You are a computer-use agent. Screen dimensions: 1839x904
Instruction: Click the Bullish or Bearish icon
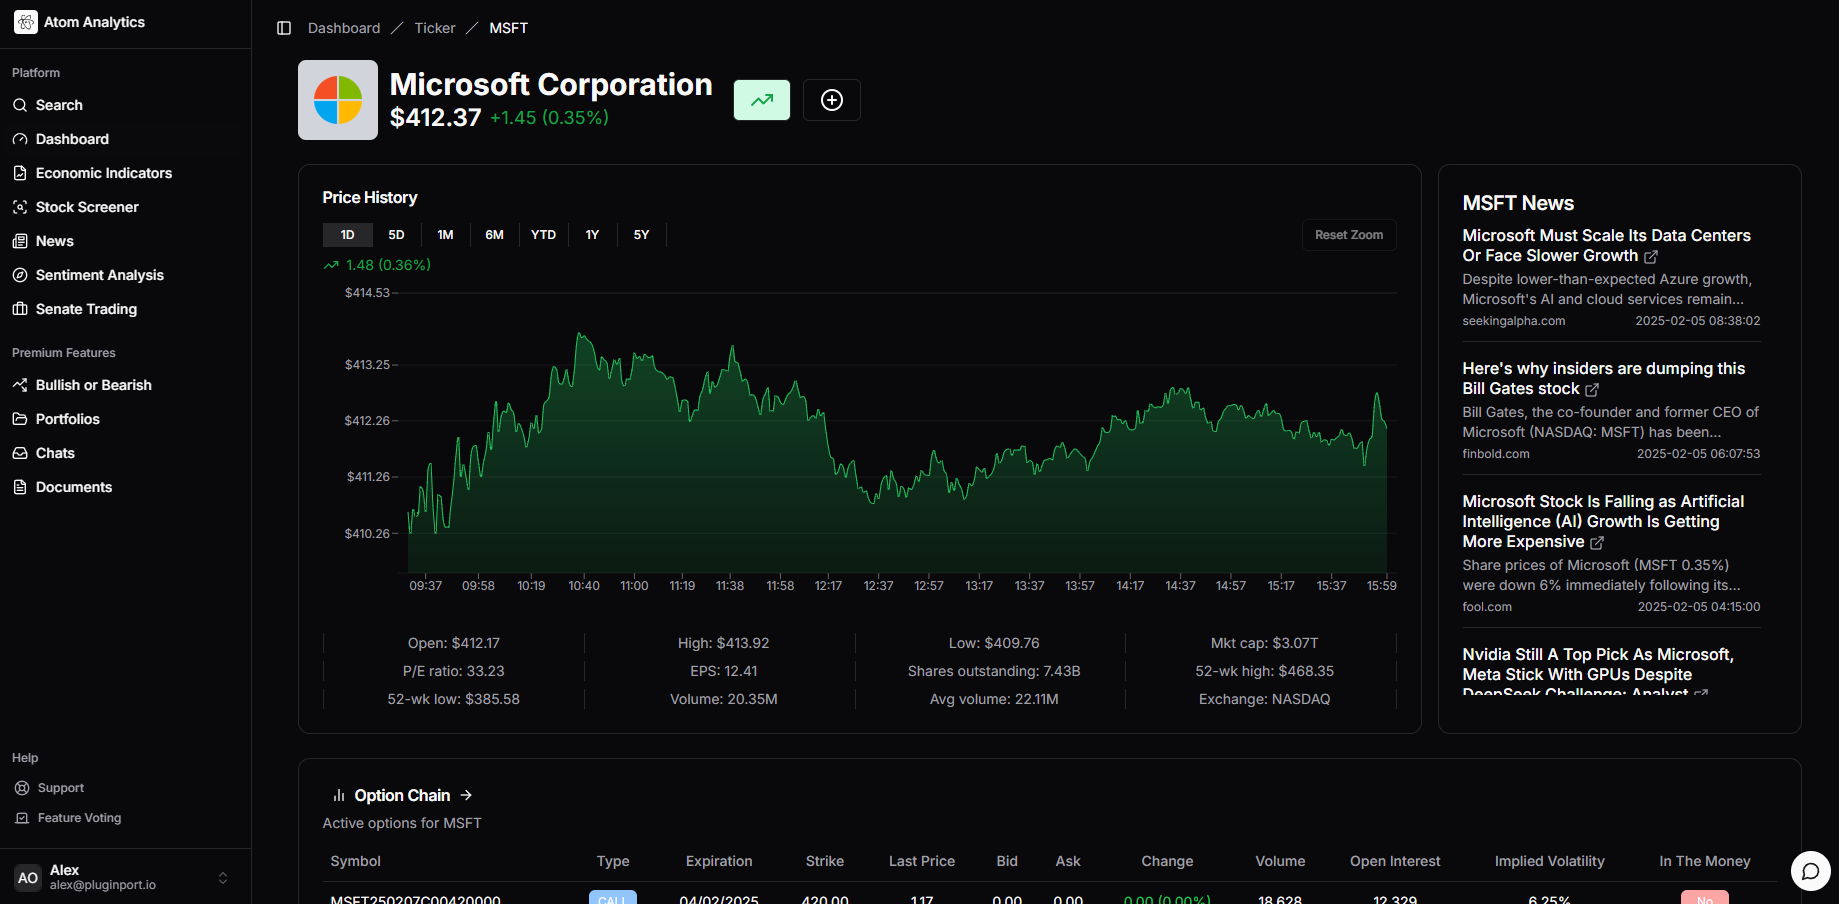(20, 385)
